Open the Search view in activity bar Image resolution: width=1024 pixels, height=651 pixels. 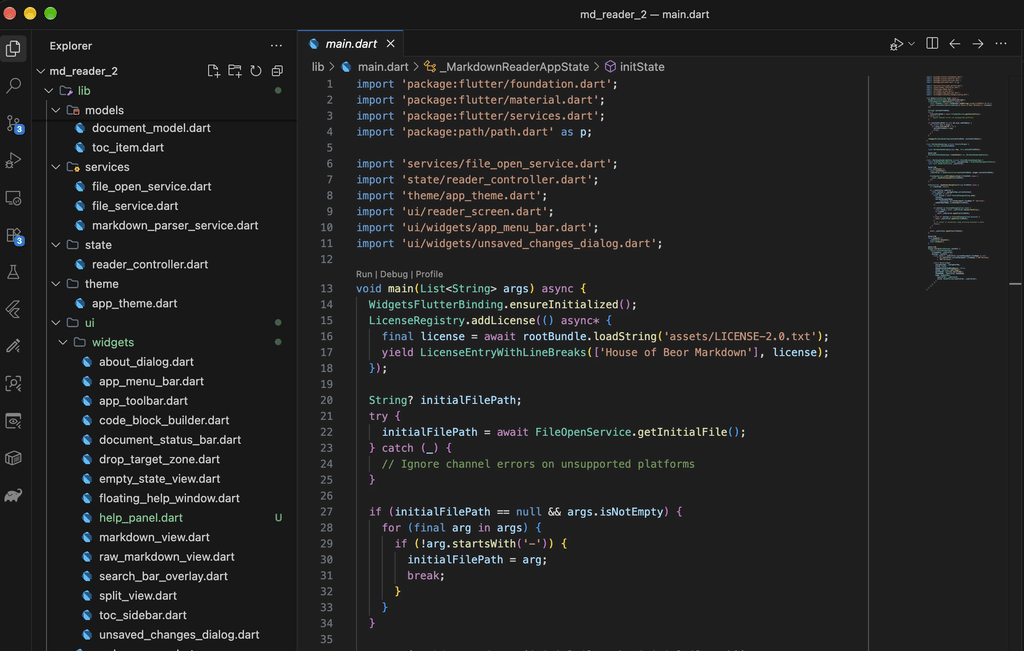point(13,86)
